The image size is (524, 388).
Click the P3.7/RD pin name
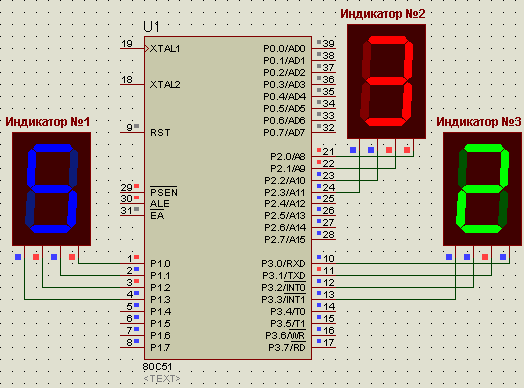(287, 348)
